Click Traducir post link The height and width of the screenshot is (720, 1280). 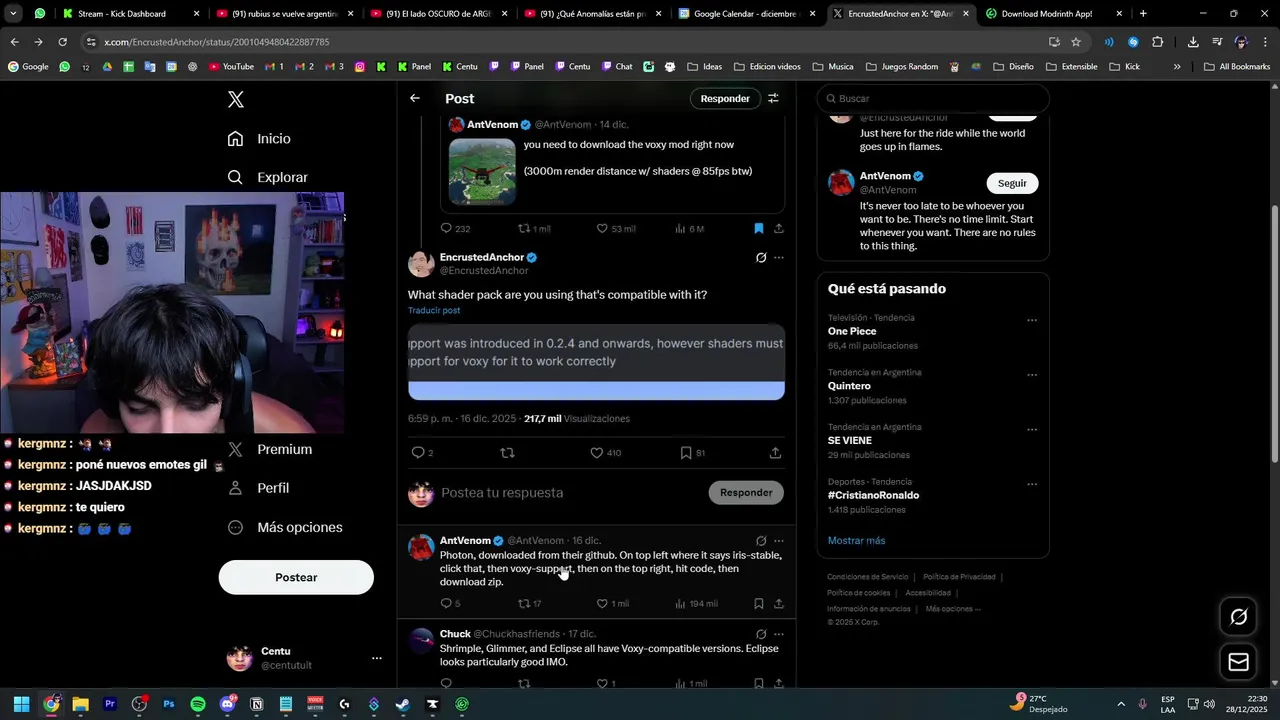pos(434,311)
